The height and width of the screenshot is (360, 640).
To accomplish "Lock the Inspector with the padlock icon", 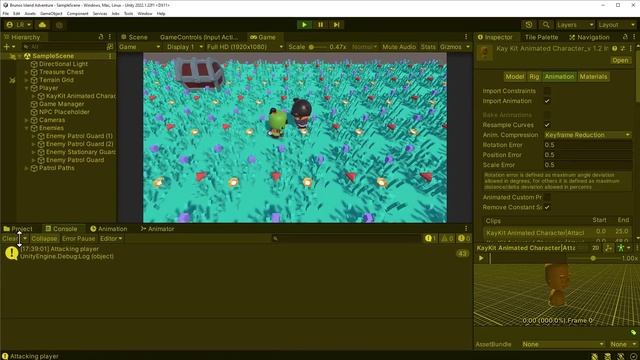I will tap(625, 37).
